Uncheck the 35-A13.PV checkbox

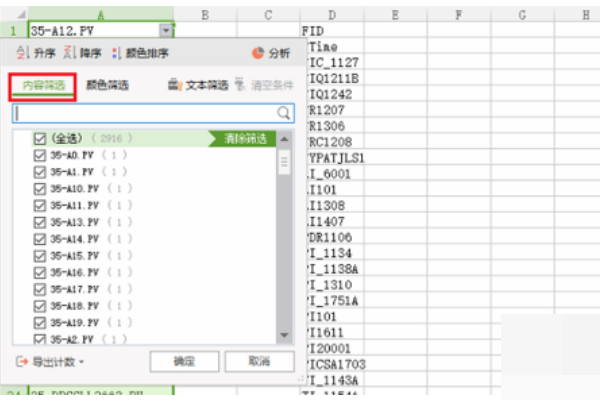40,222
